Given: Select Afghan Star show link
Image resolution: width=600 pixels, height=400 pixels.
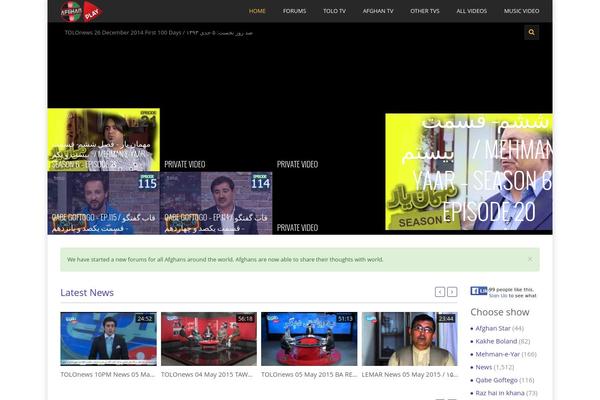Looking at the screenshot, I should [x=493, y=328].
